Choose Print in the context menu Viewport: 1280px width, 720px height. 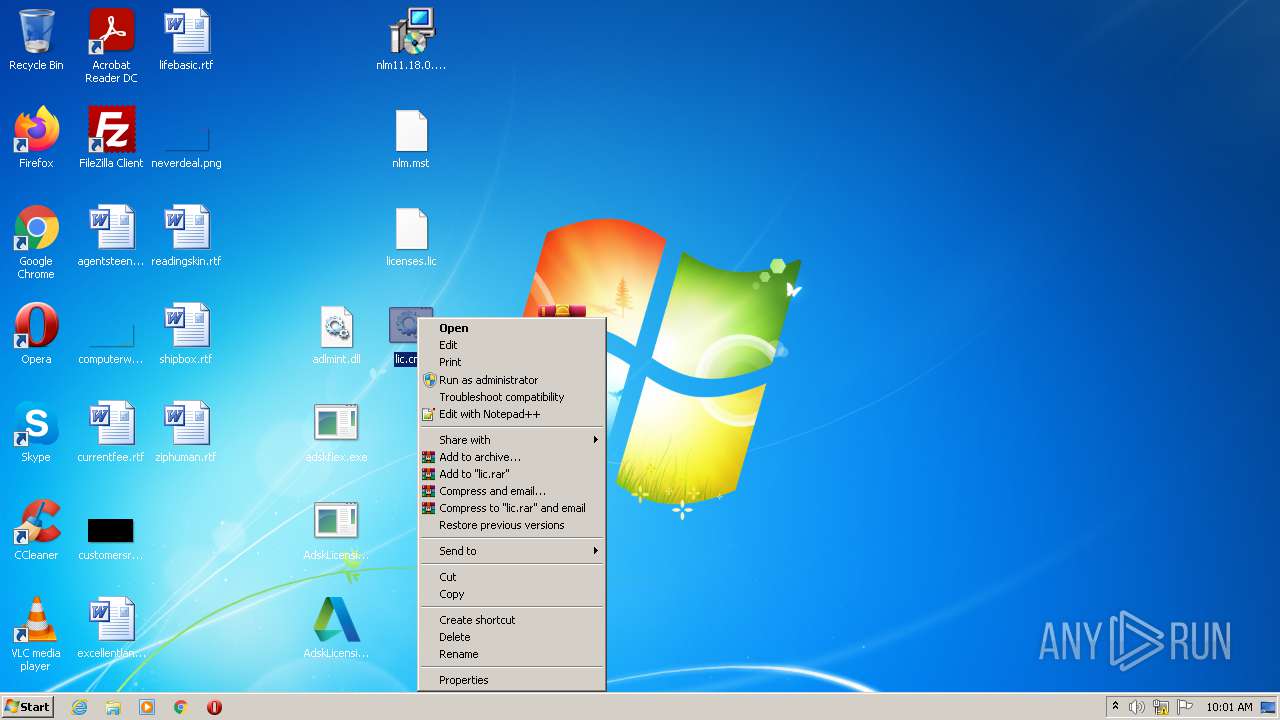tap(512, 362)
